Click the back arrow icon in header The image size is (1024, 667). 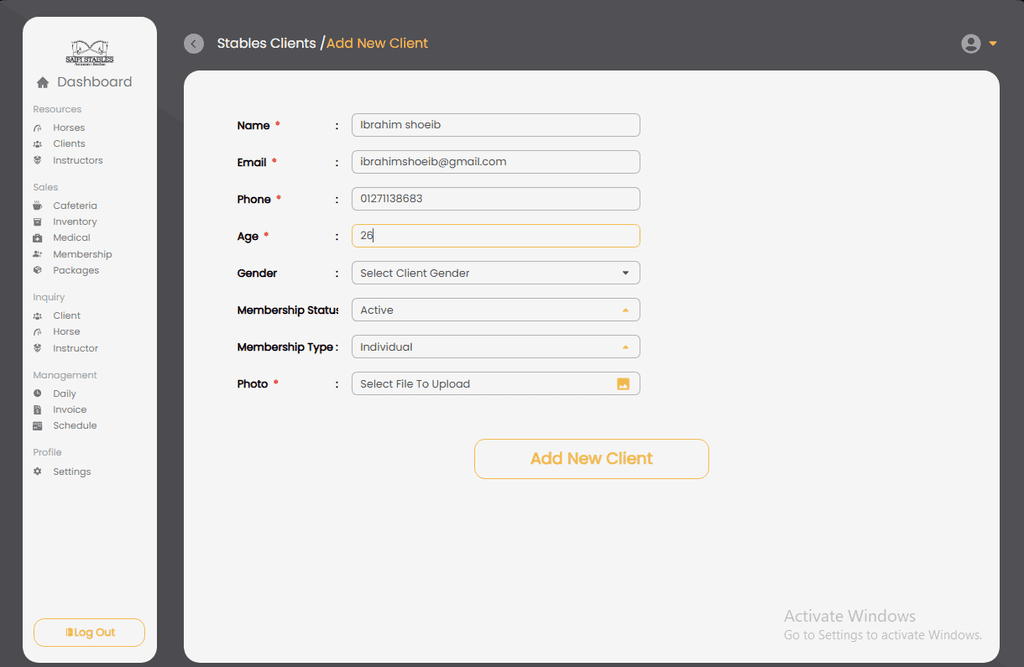pyautogui.click(x=194, y=44)
